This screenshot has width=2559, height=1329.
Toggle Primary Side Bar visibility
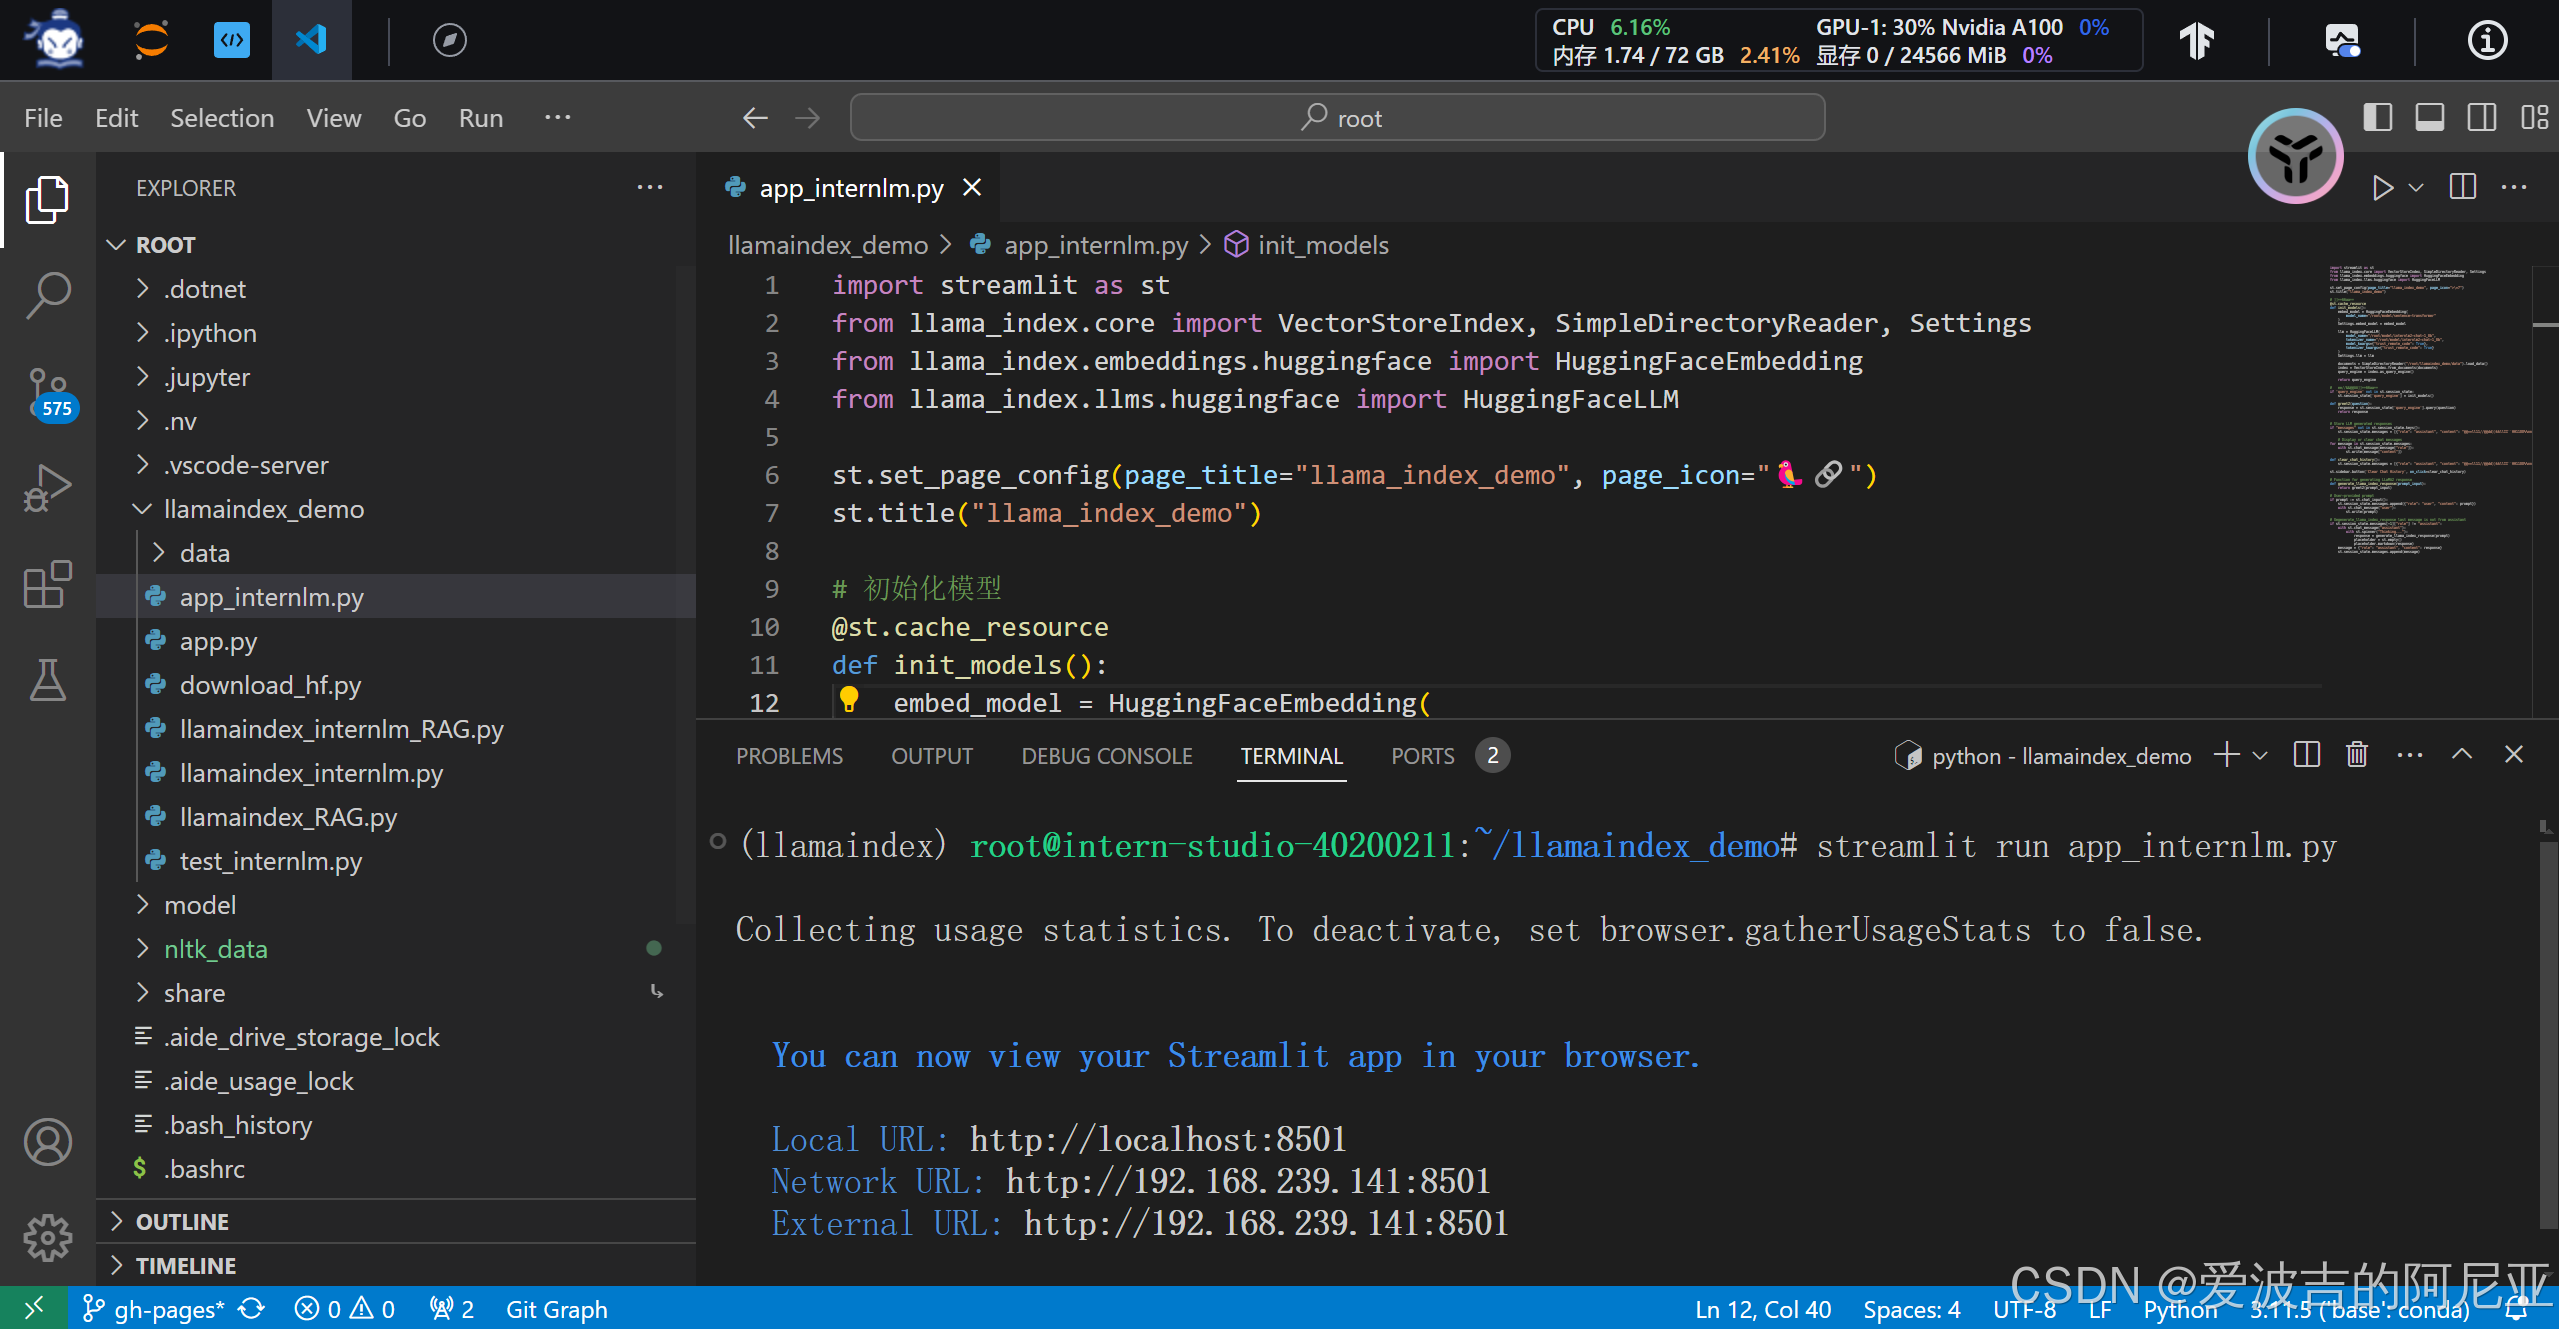(2378, 118)
